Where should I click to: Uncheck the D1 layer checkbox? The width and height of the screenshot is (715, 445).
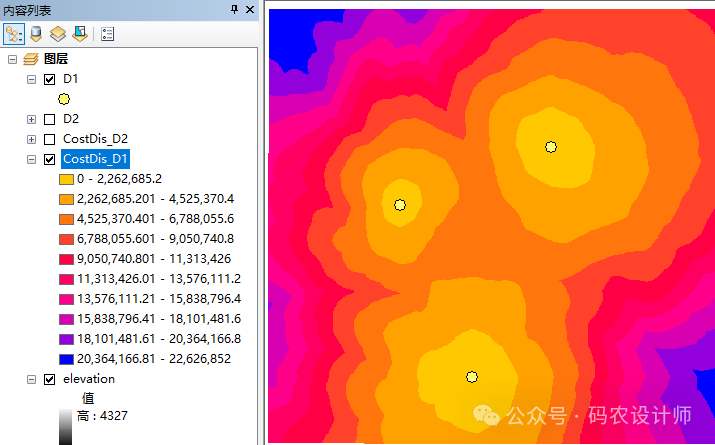tap(50, 79)
